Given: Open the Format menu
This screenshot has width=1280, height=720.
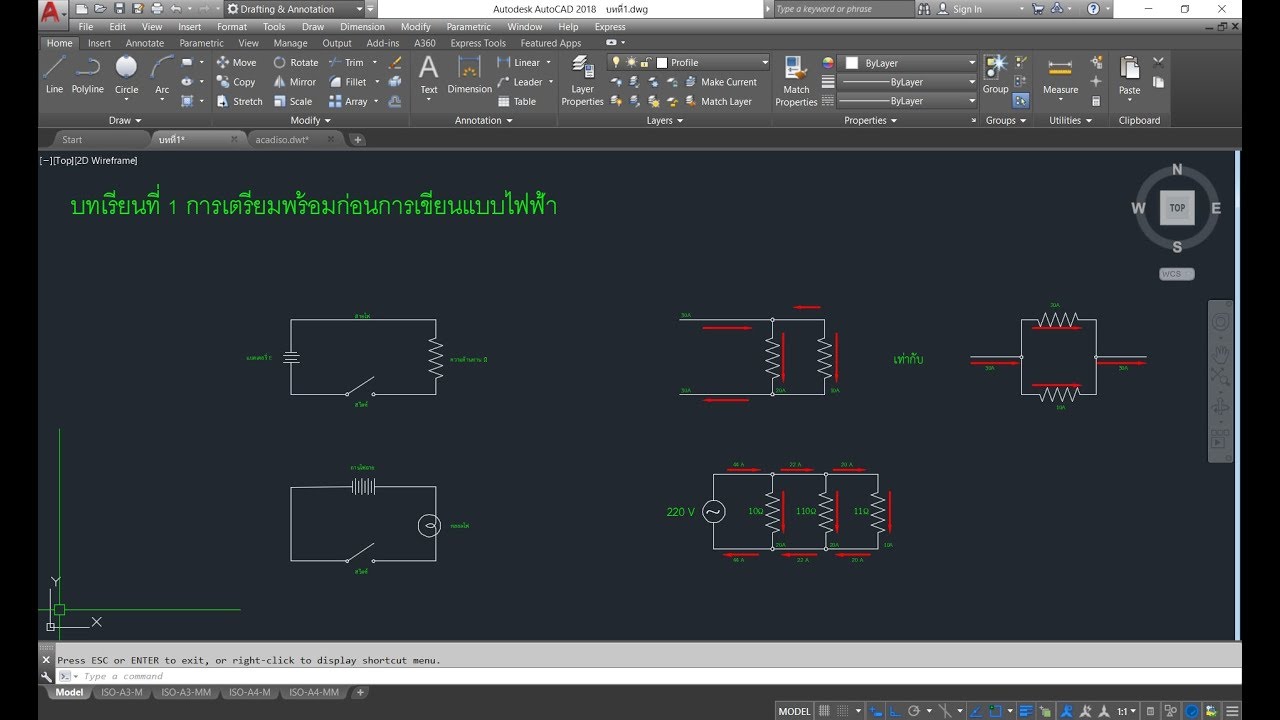Looking at the screenshot, I should click(232, 27).
